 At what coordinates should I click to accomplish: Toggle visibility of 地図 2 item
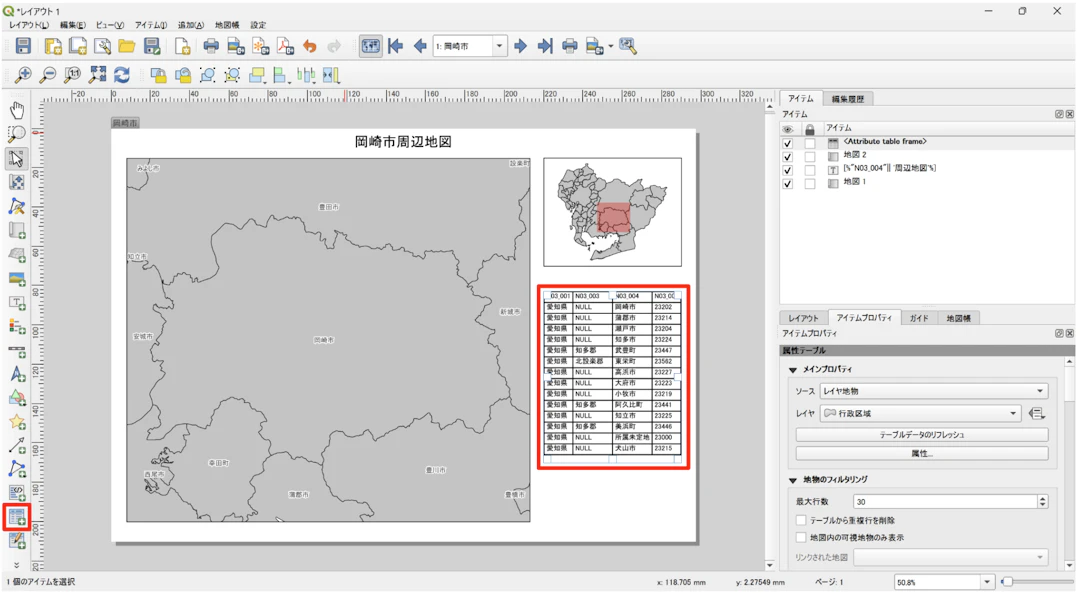point(787,156)
